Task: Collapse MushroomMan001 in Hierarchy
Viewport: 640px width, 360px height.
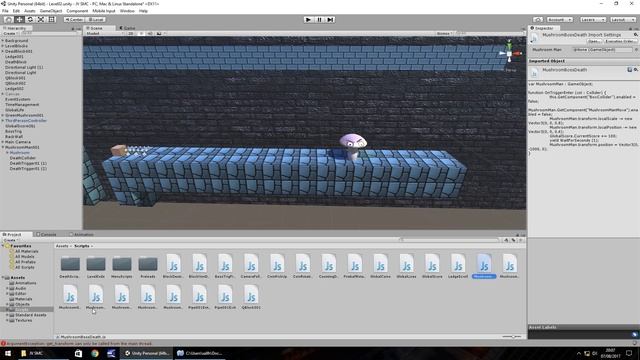Action: pos(3,147)
